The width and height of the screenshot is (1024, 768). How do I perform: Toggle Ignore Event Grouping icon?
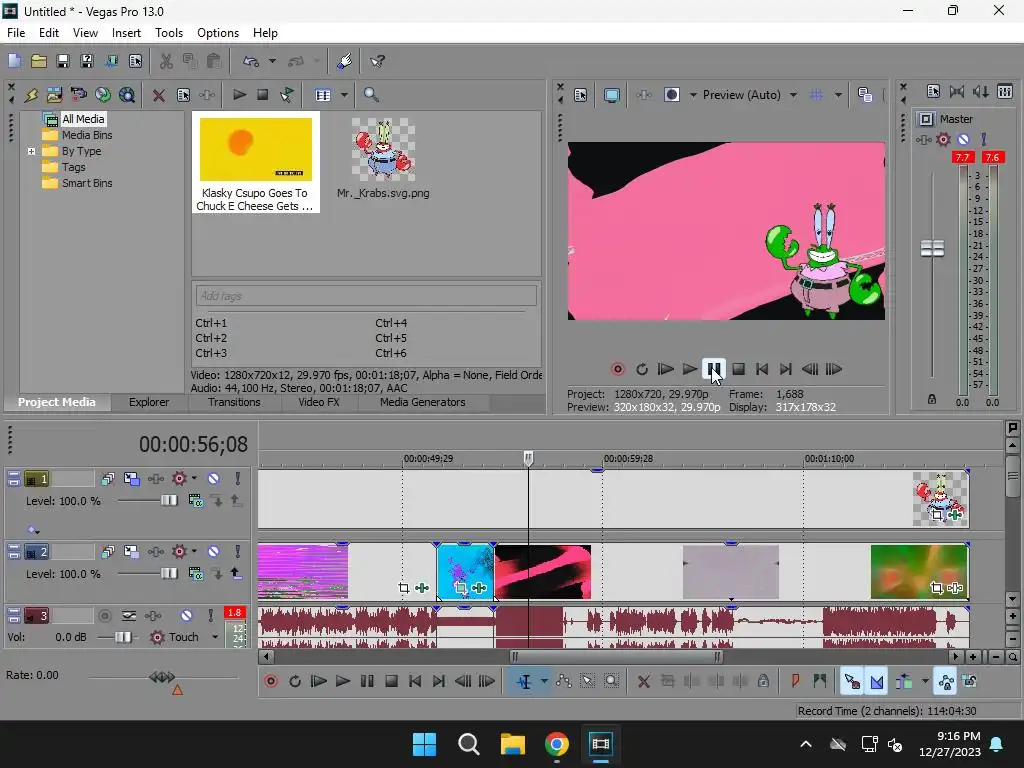coord(970,681)
